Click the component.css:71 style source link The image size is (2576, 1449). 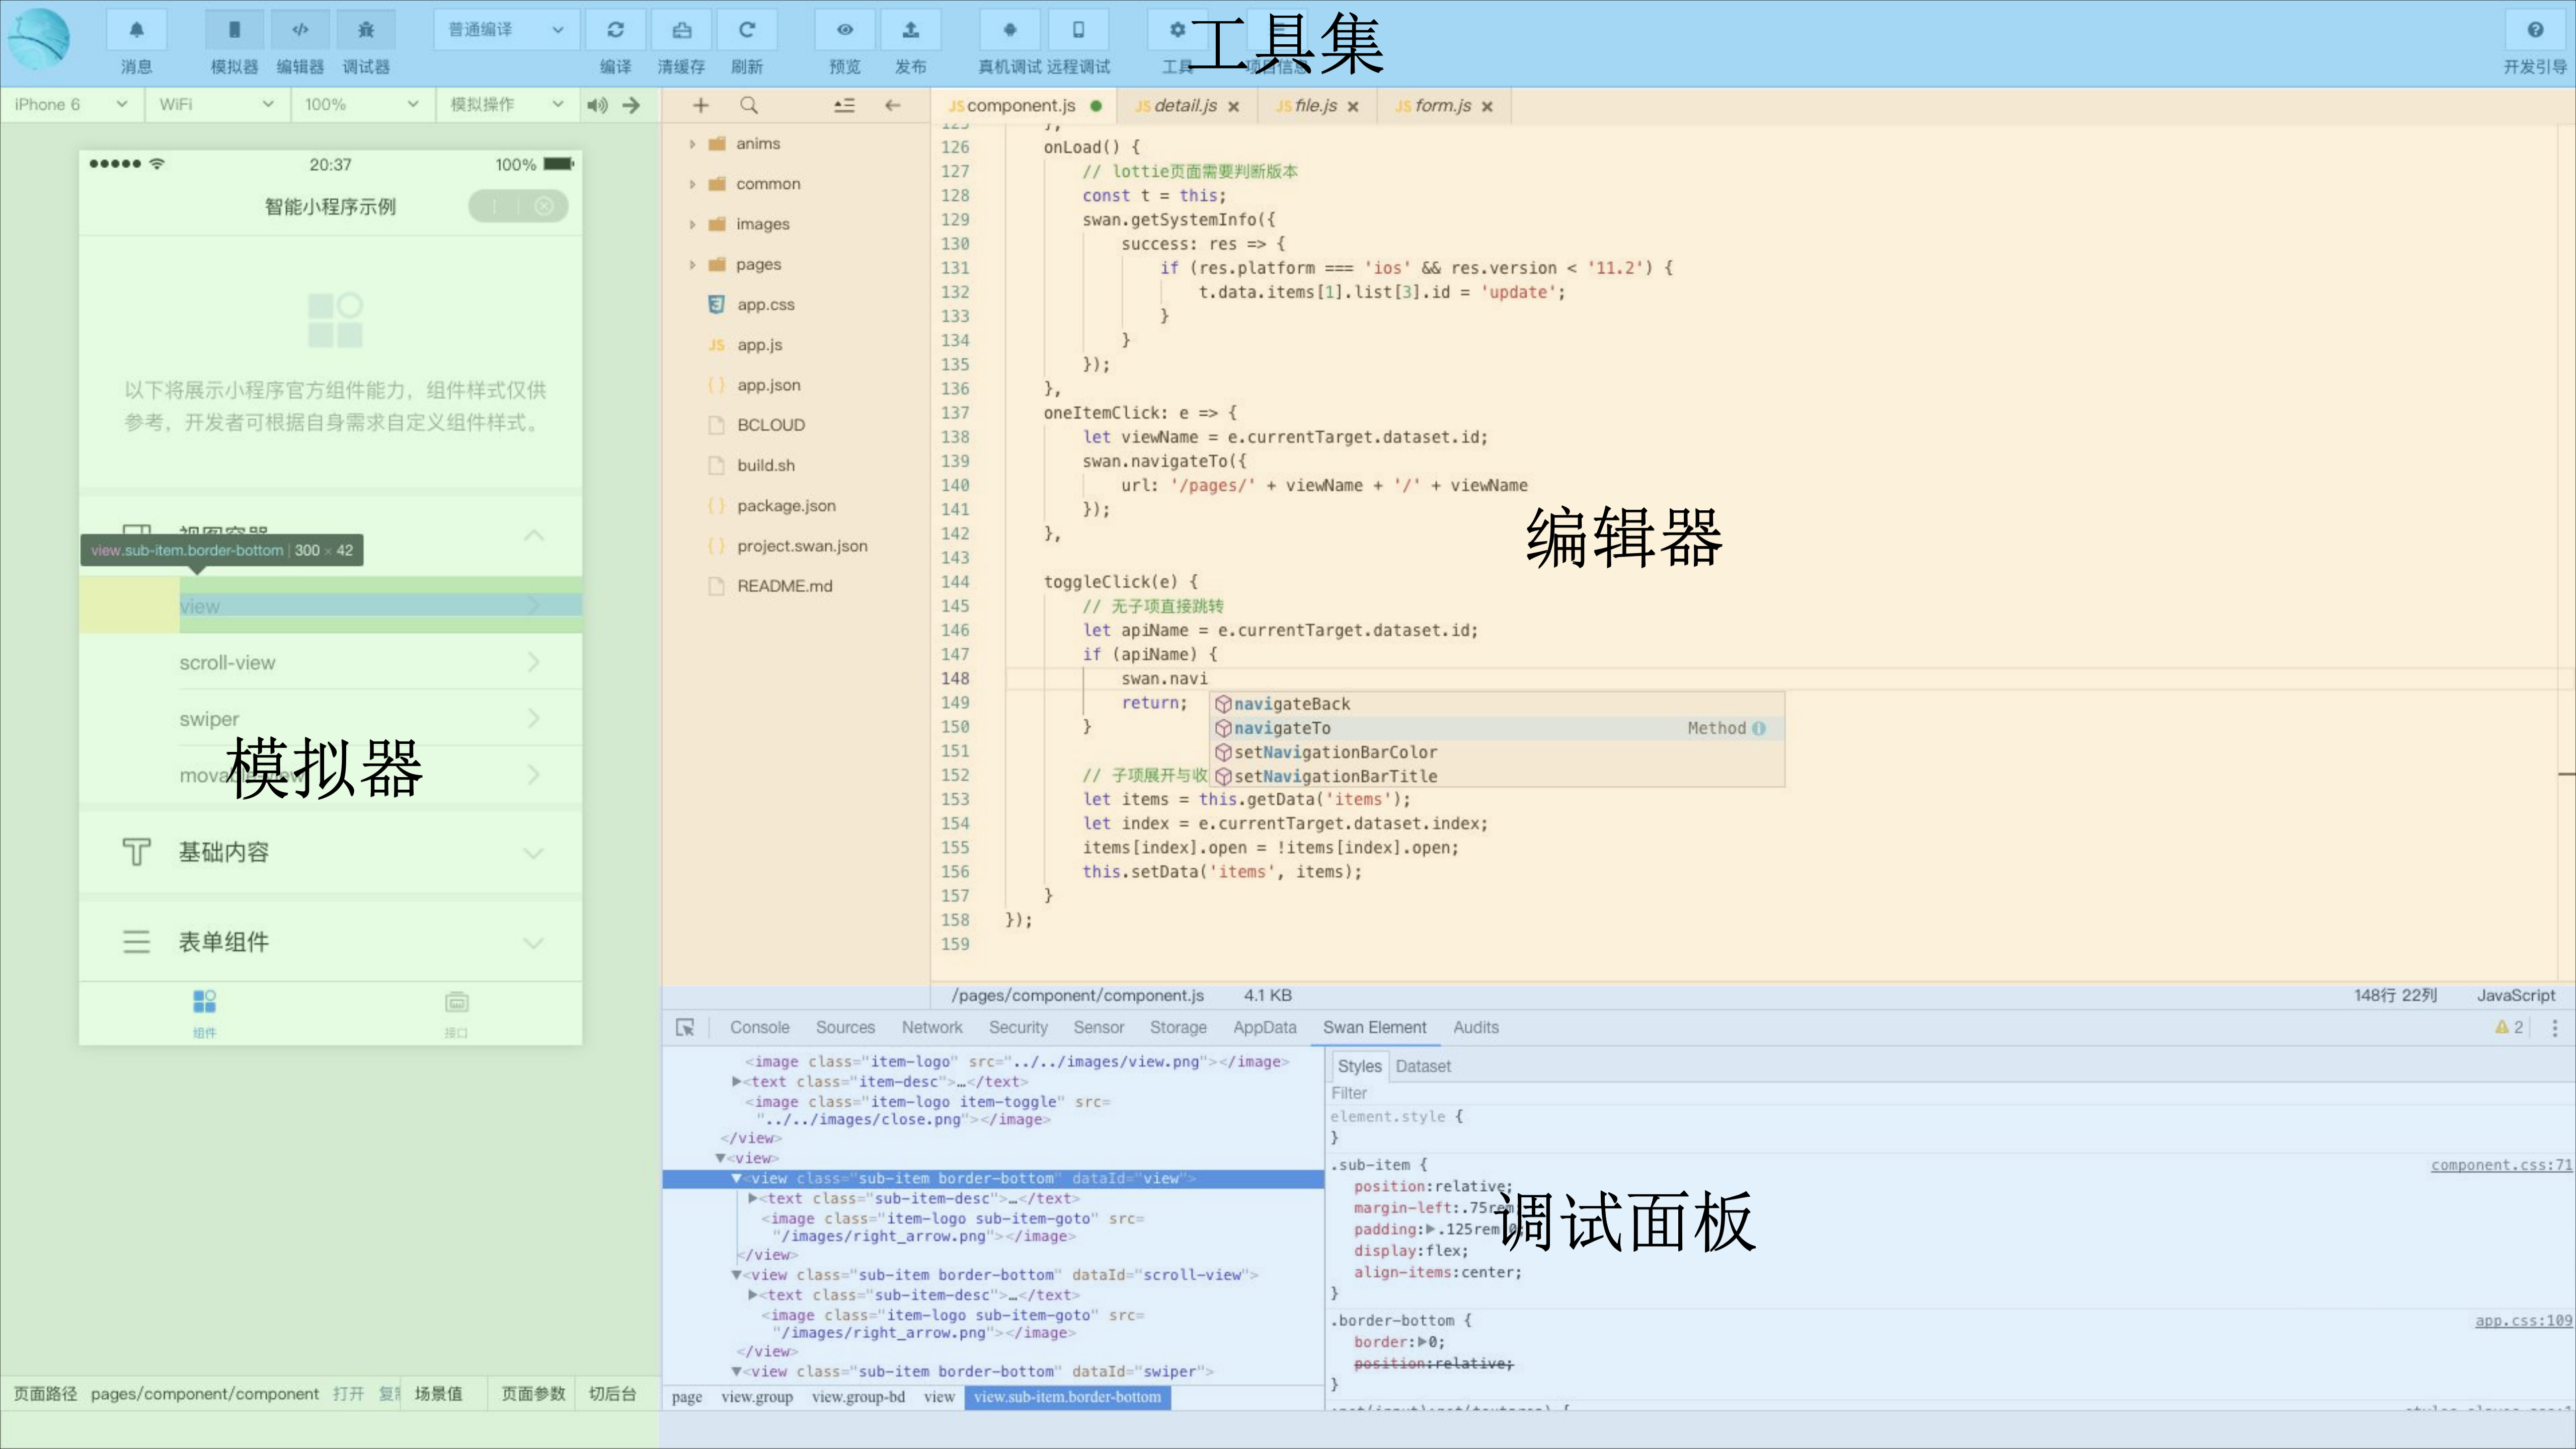(x=2499, y=1165)
